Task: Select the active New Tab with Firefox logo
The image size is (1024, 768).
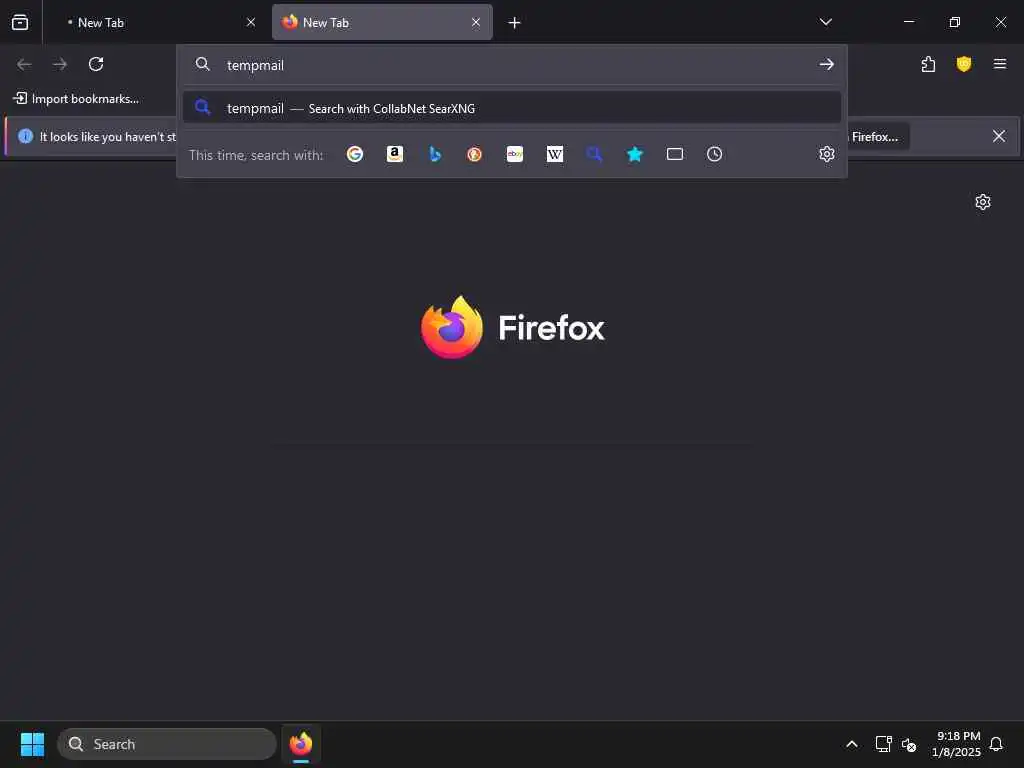Action: tap(382, 22)
